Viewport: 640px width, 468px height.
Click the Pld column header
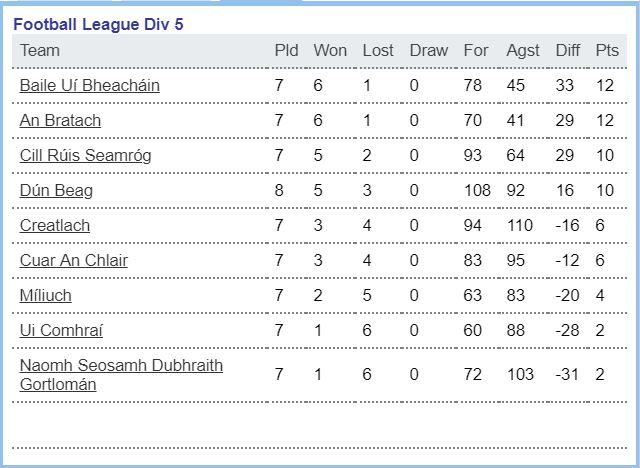(287, 51)
